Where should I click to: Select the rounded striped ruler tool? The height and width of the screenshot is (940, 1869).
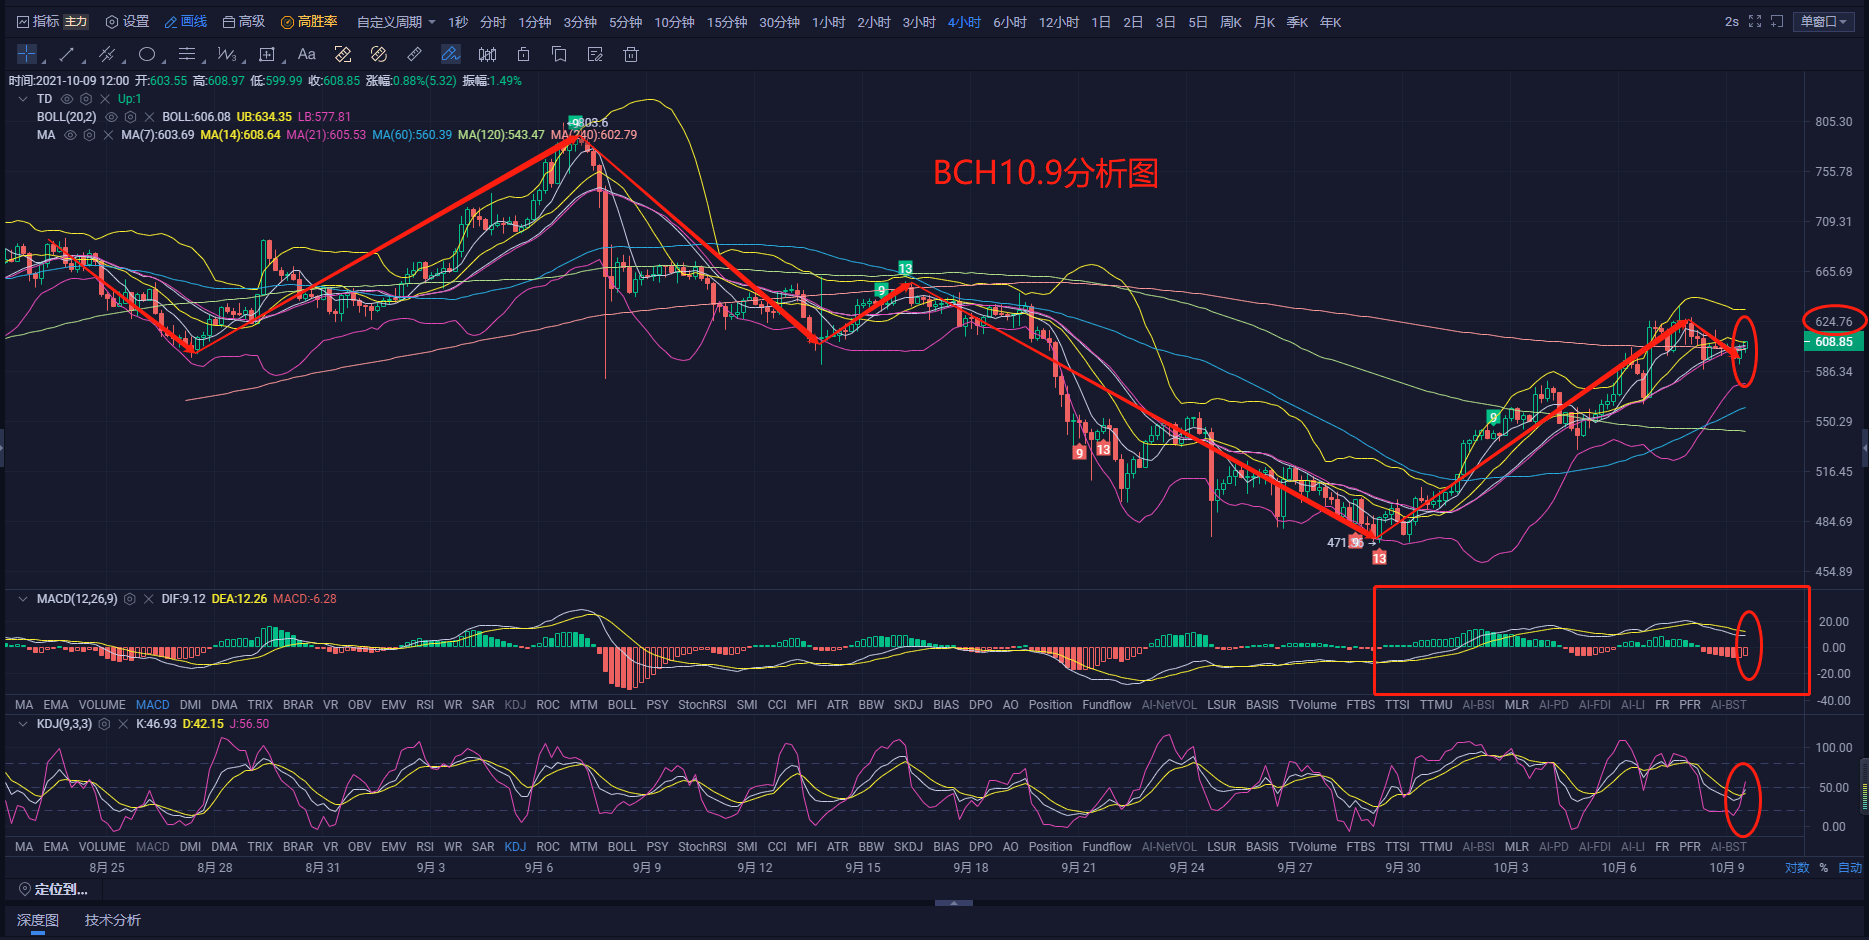[x=378, y=54]
